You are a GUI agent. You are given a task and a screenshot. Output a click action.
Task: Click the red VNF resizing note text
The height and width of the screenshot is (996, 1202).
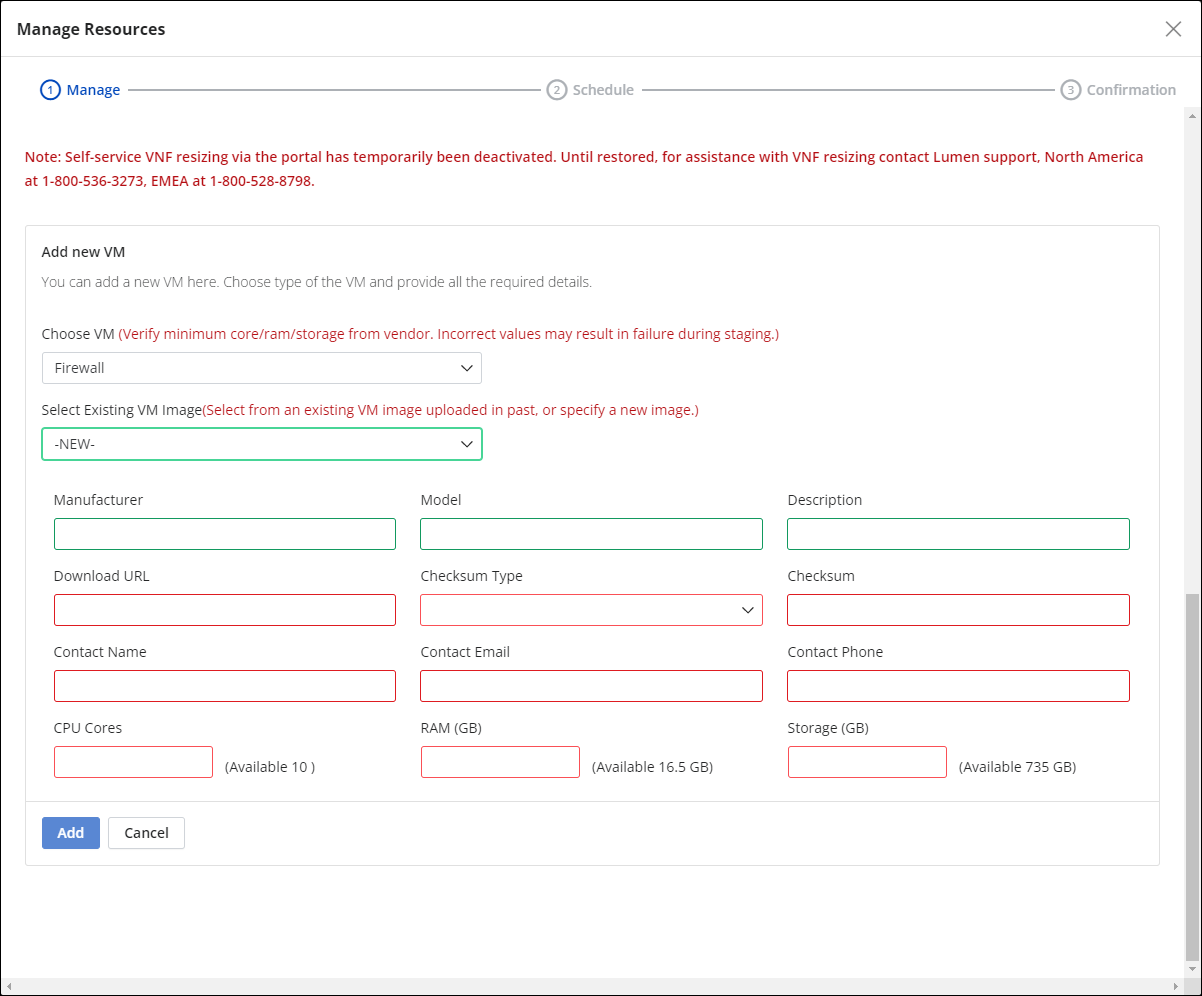pyautogui.click(x=584, y=170)
